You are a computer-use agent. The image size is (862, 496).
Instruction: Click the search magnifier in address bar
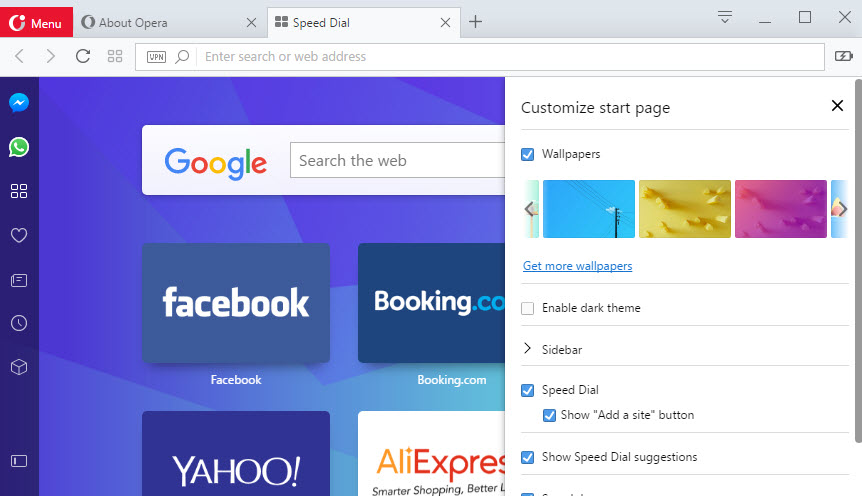pyautogui.click(x=182, y=57)
